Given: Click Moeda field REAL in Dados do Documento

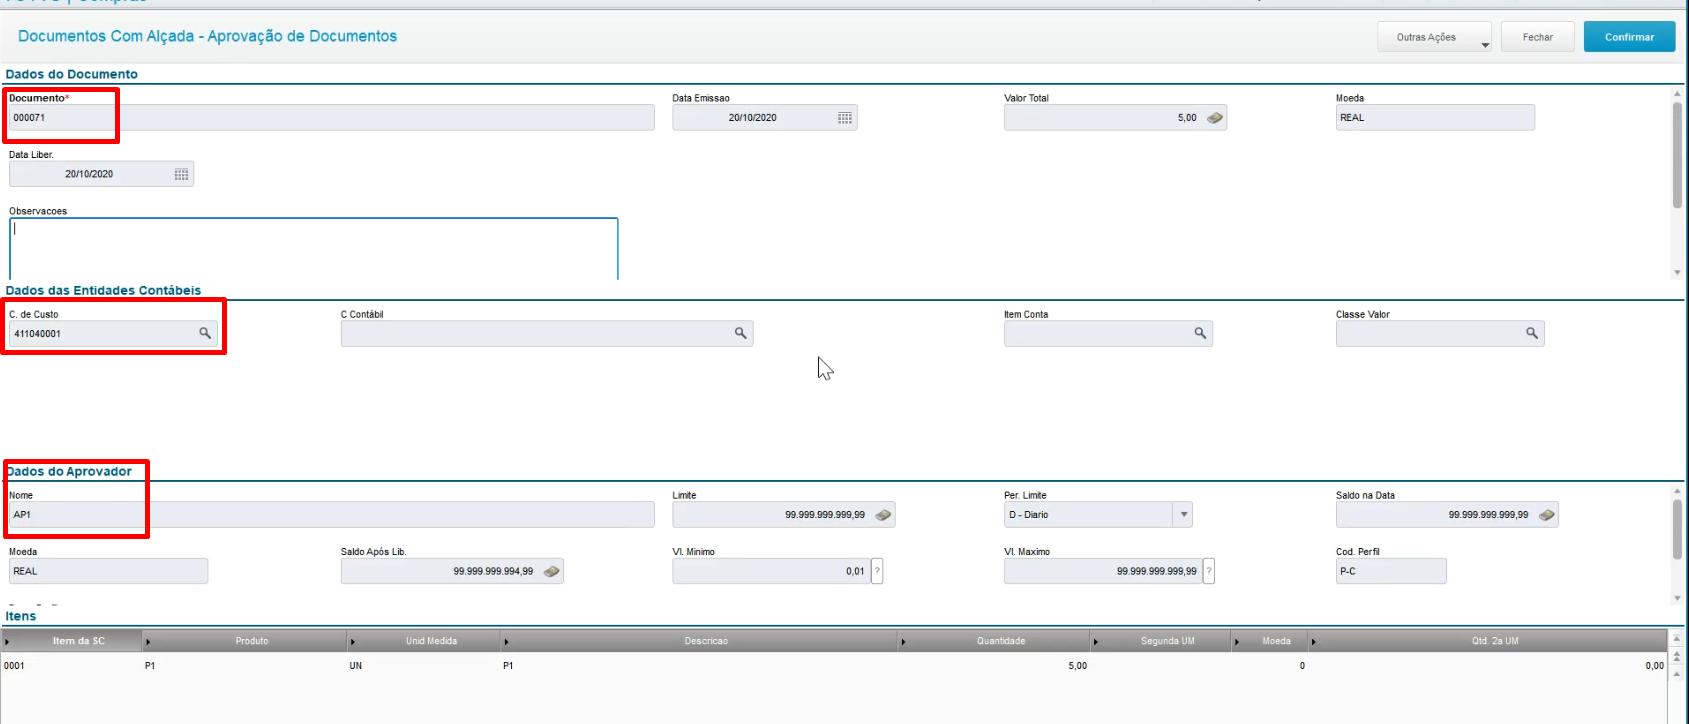Looking at the screenshot, I should point(1435,118).
